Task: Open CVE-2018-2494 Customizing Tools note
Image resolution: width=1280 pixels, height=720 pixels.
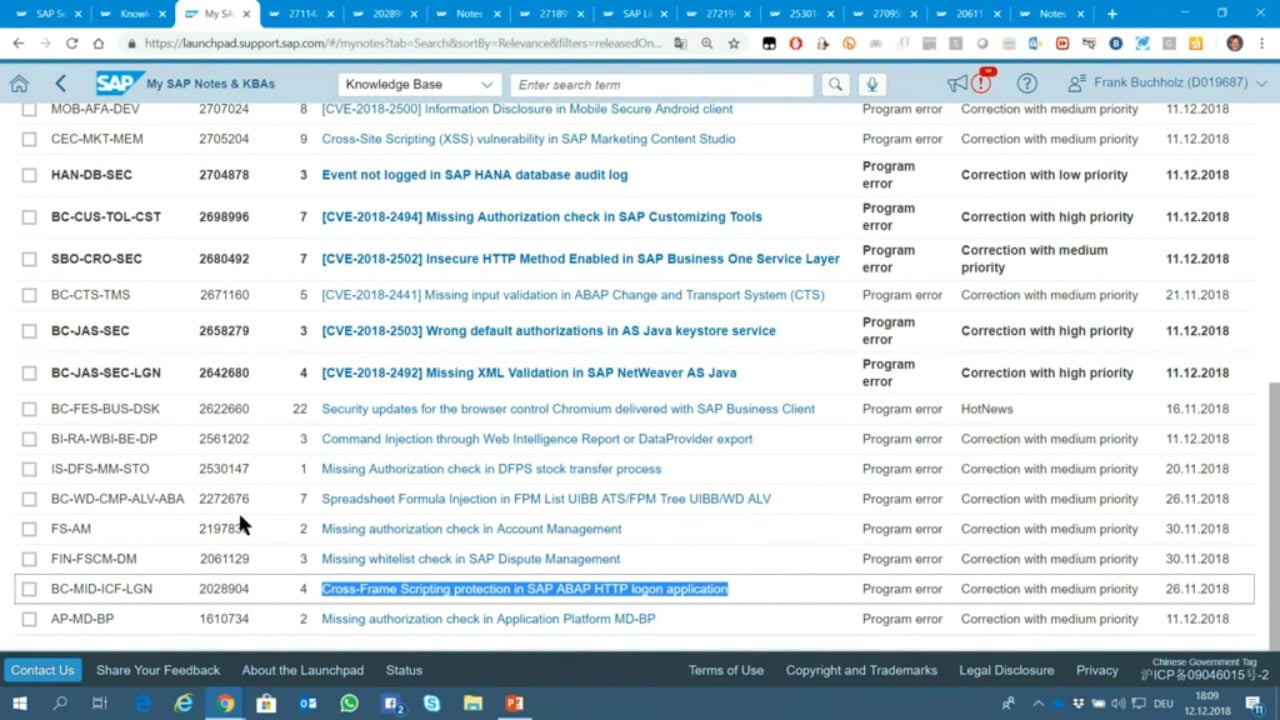Action: (x=541, y=217)
